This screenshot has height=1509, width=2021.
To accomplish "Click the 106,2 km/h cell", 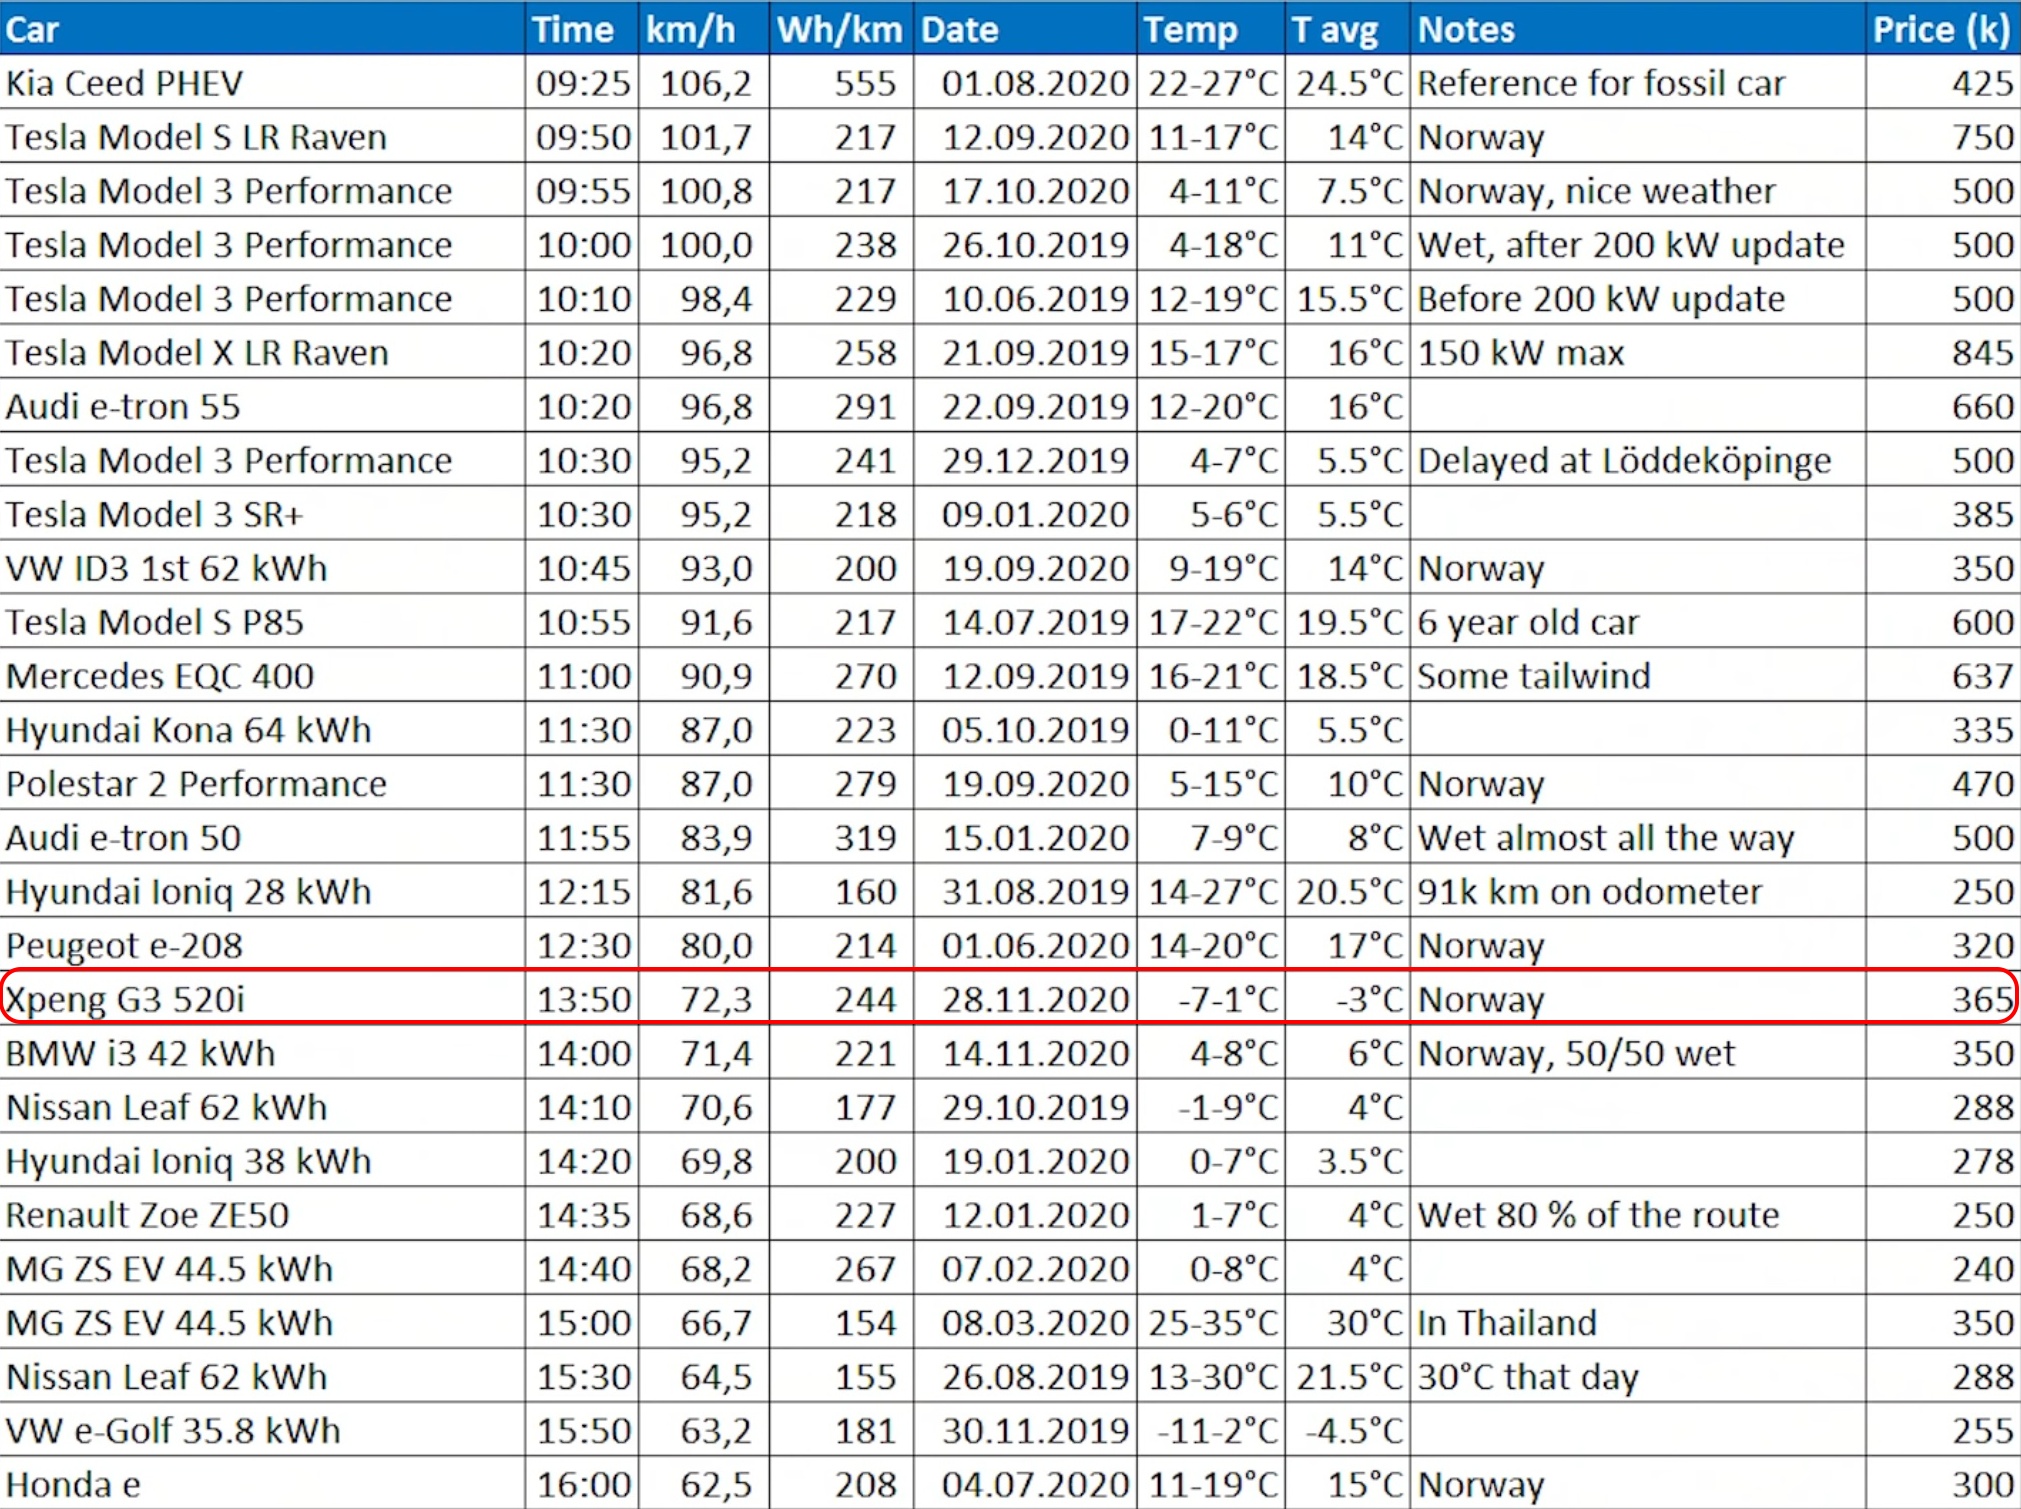I will point(704,82).
